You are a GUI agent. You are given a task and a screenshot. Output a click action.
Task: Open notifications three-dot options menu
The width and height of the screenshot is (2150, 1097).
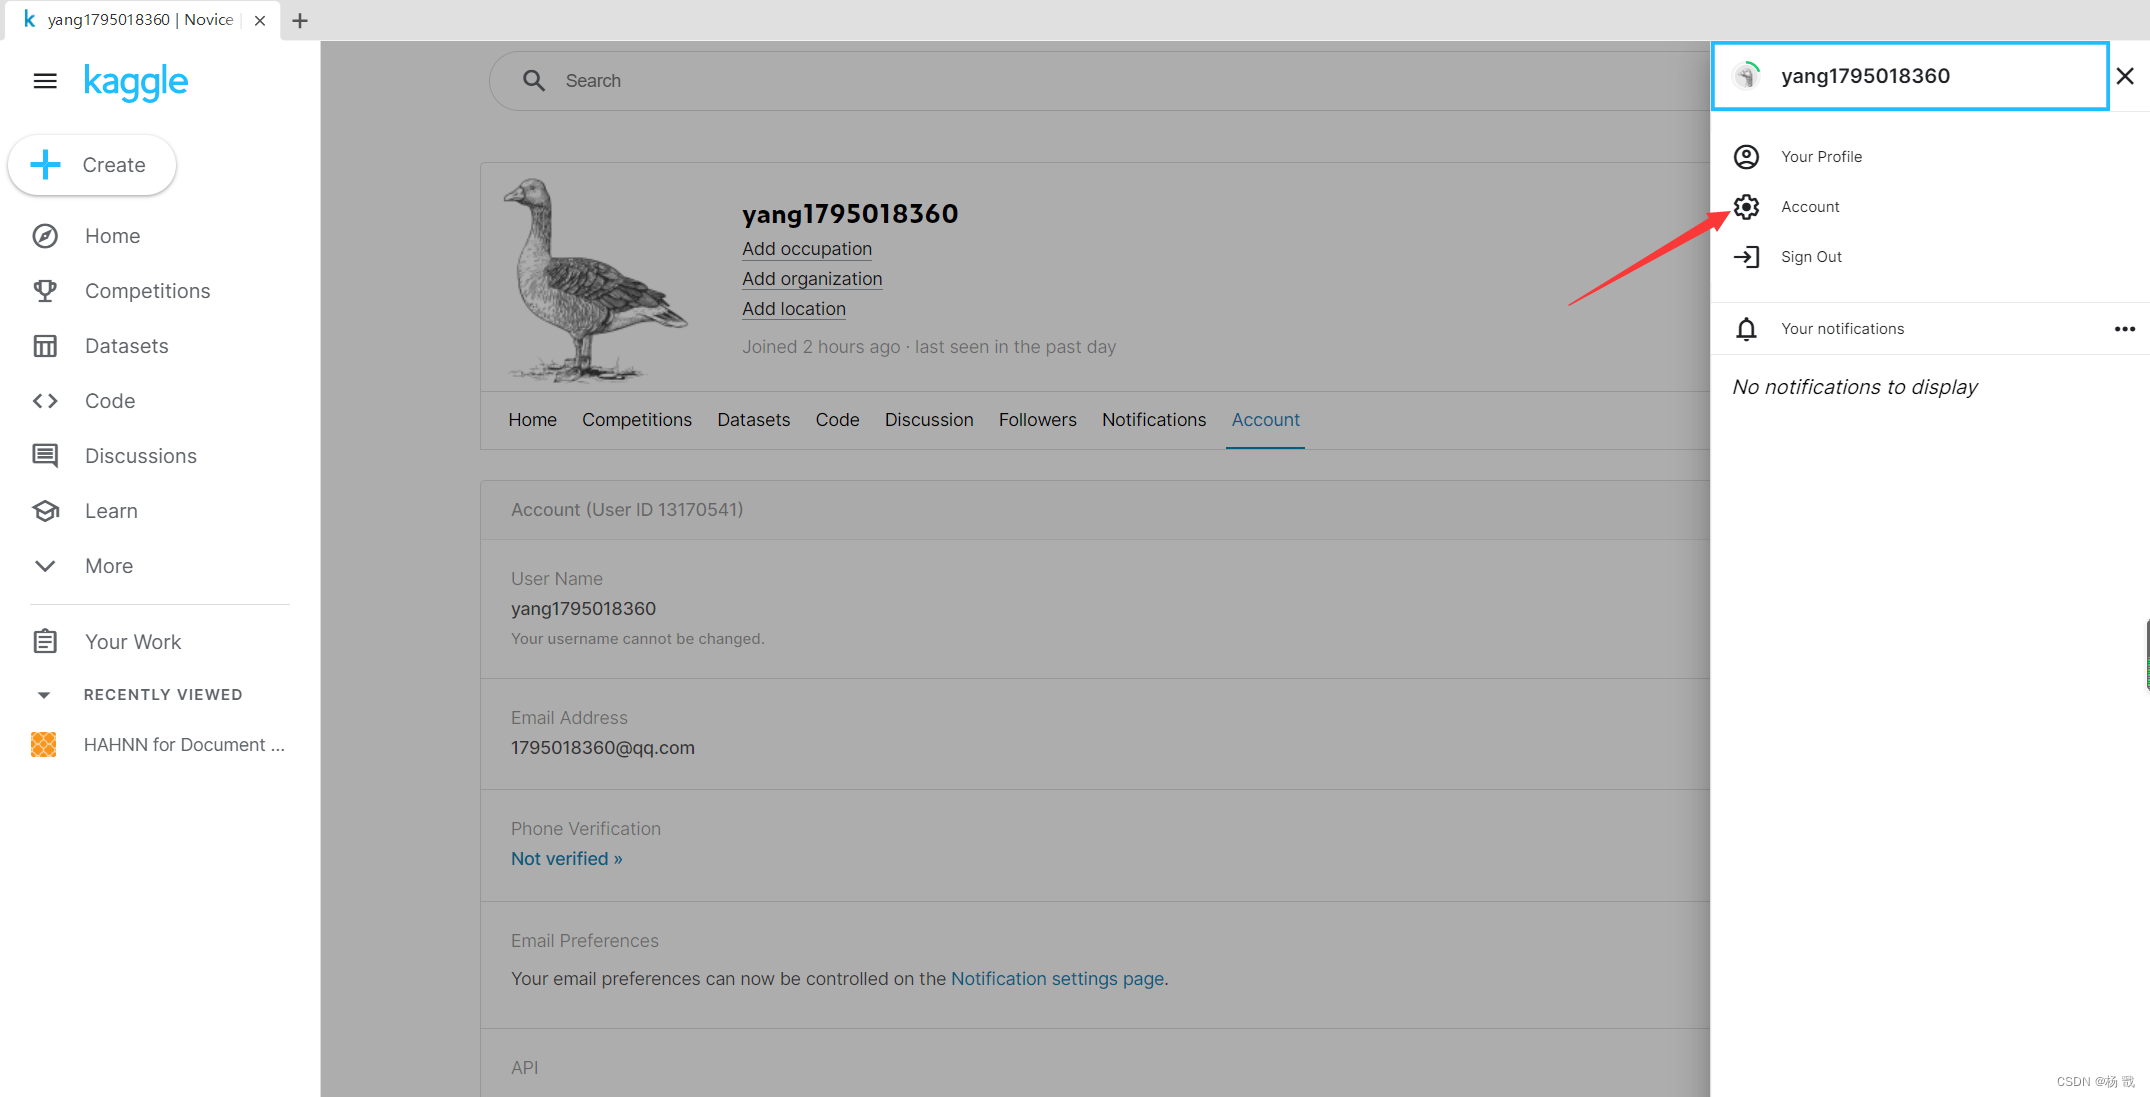click(2124, 329)
